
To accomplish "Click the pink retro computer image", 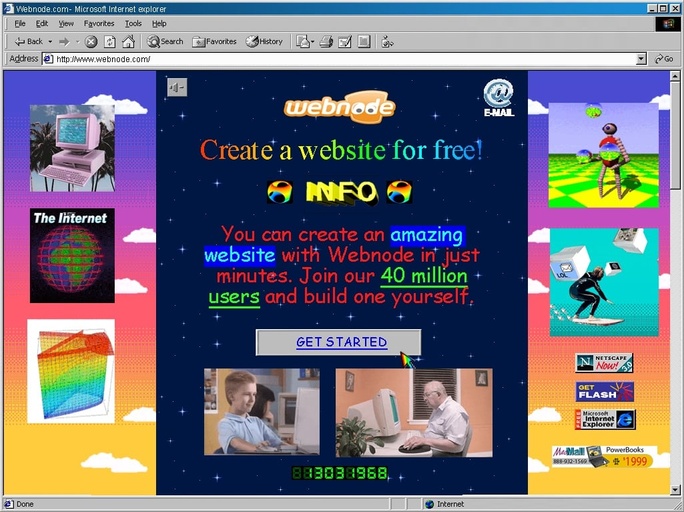I will point(72,148).
